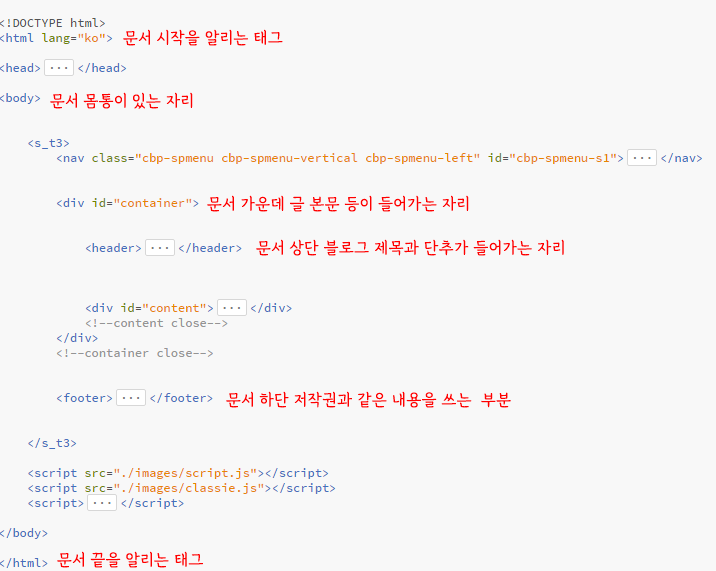This screenshot has width=716, height=571.
Task: Click the closing </body> tag
Action: click(x=24, y=533)
